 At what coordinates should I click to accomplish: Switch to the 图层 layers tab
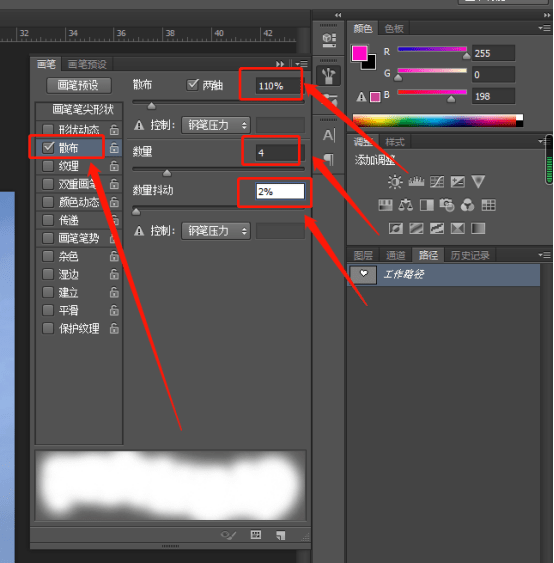(x=363, y=255)
